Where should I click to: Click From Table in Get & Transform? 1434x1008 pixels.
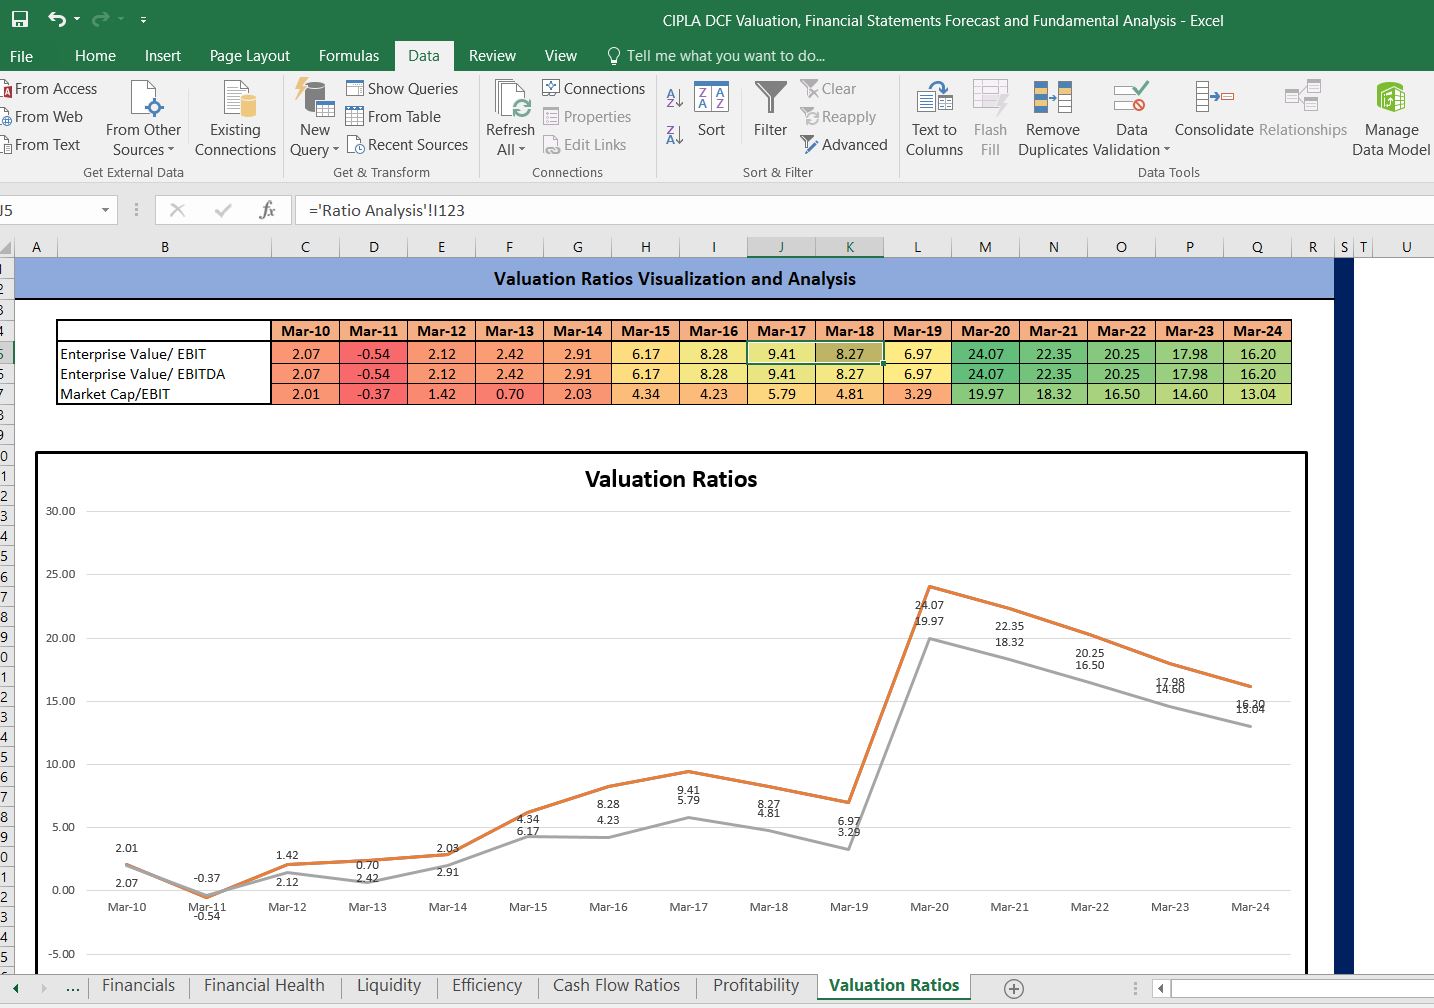point(393,117)
